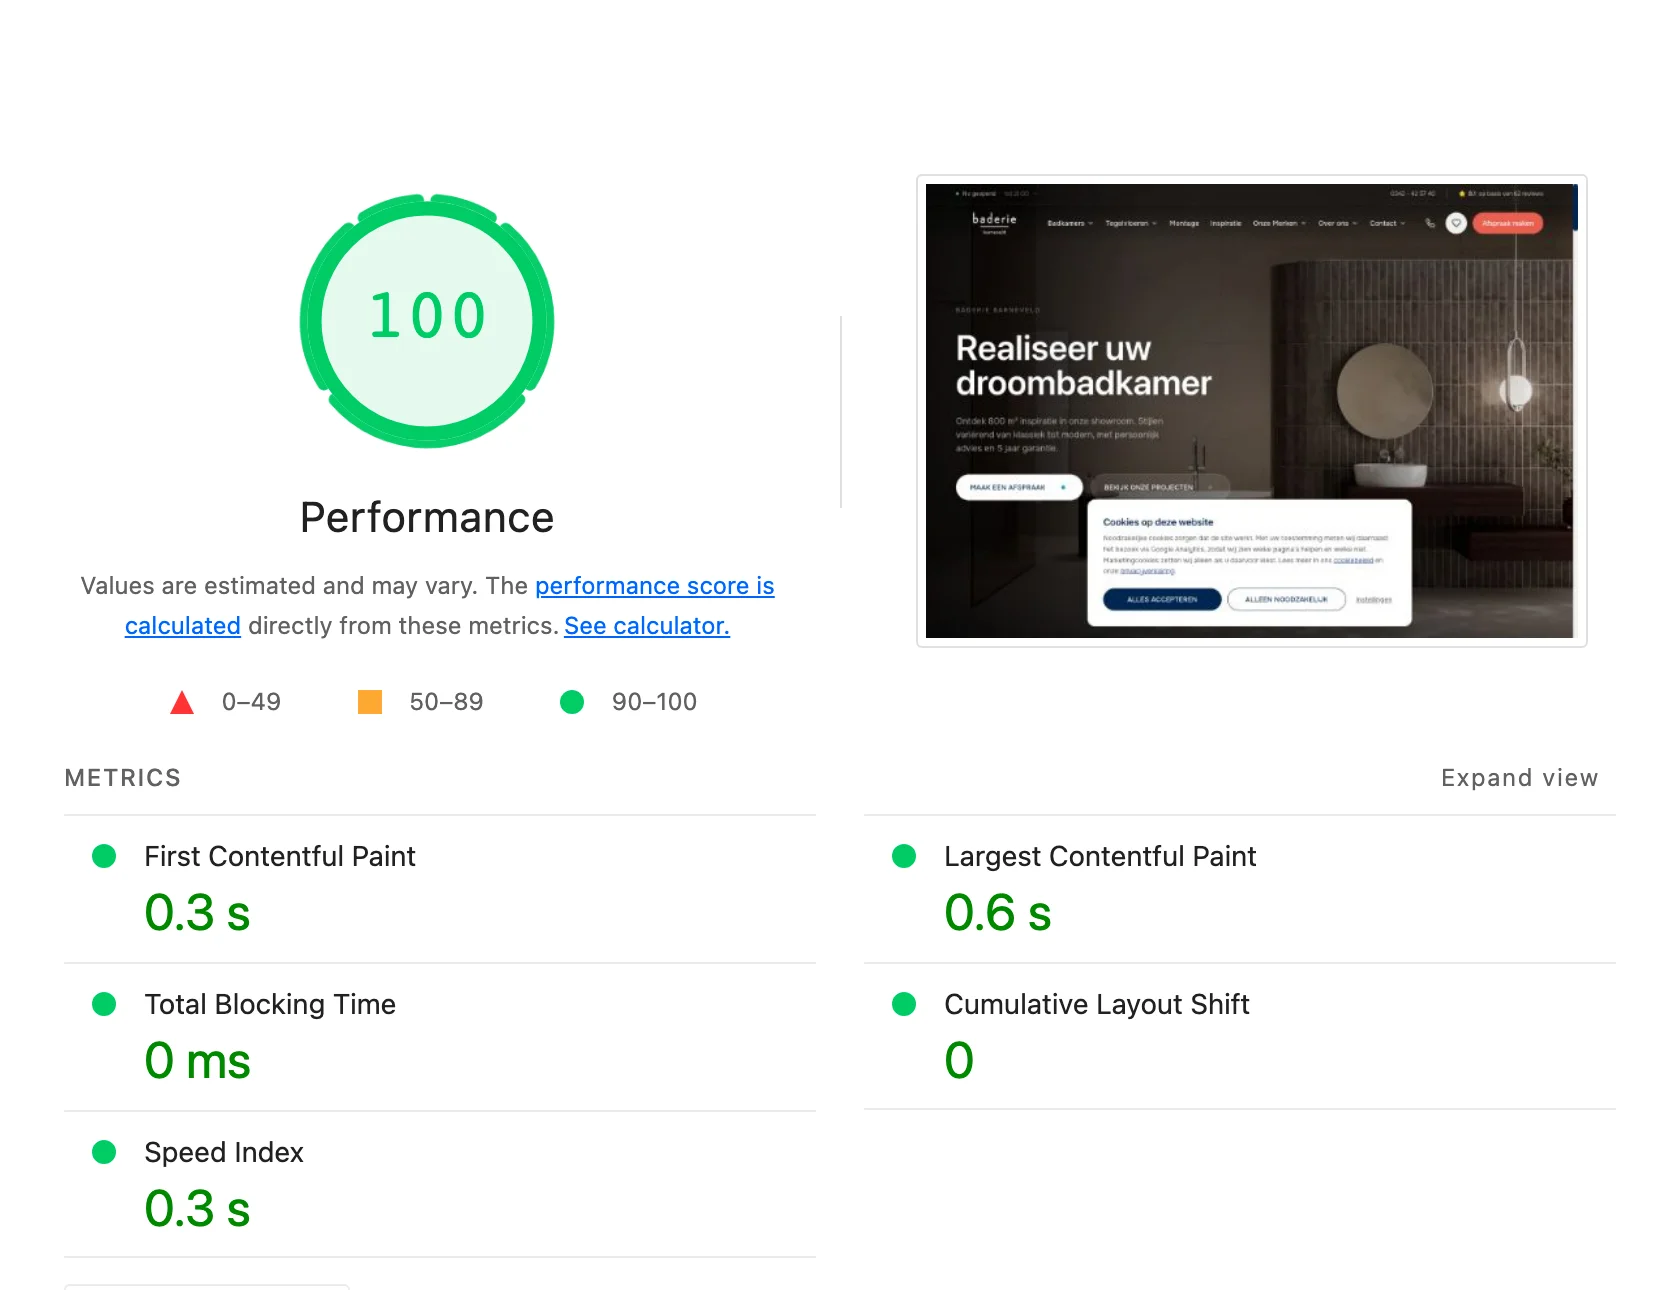Click the green dot beside First Contentful Paint
The height and width of the screenshot is (1290, 1680).
click(x=104, y=856)
